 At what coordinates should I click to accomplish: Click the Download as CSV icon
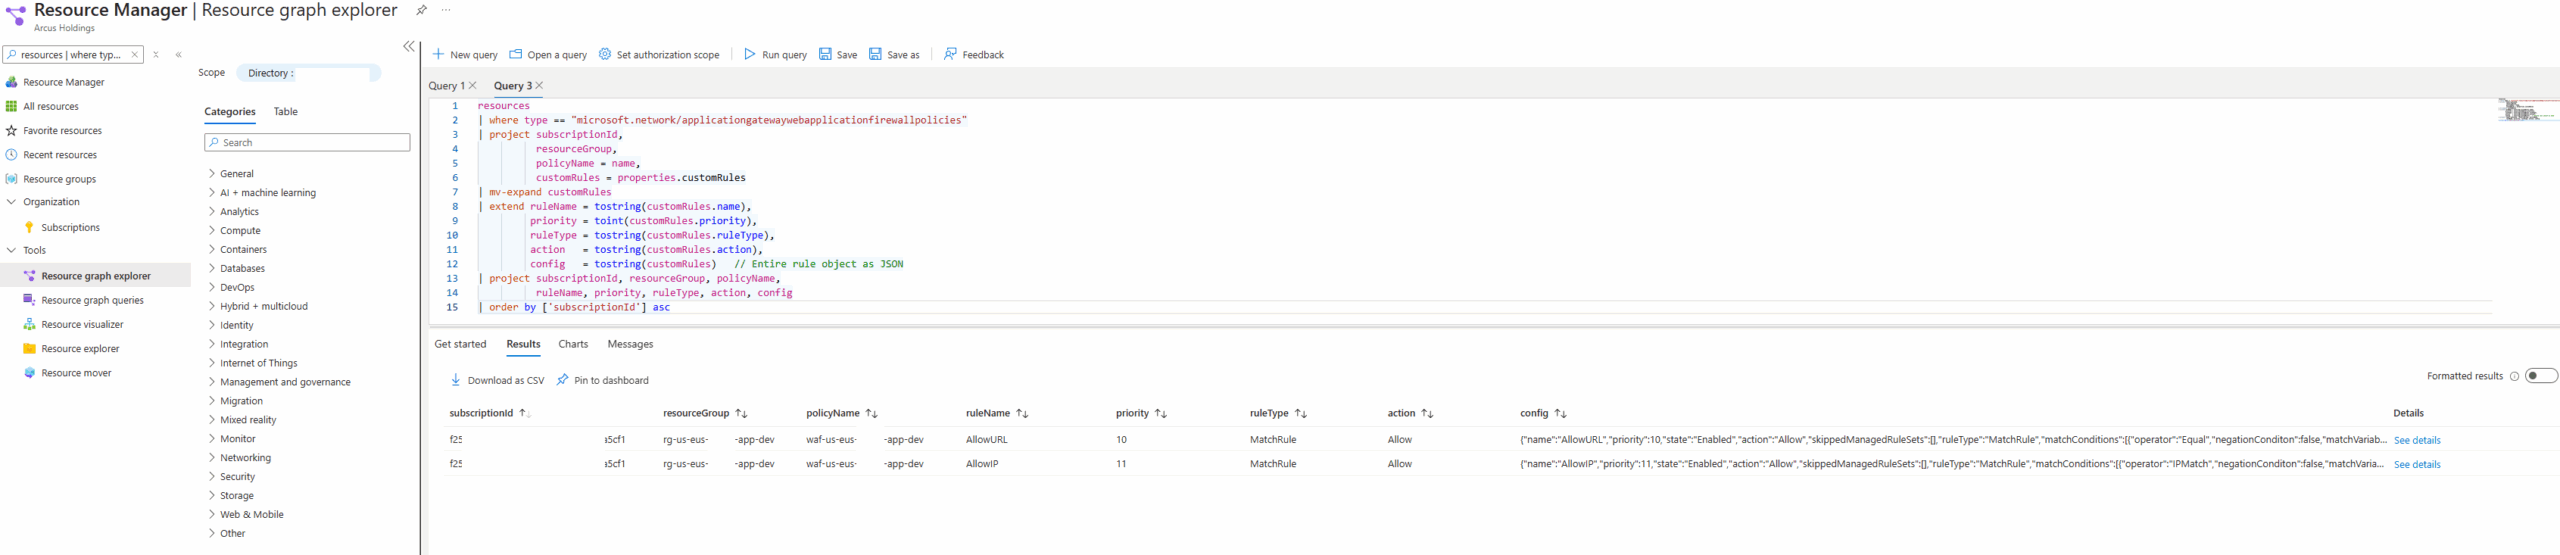pos(456,380)
